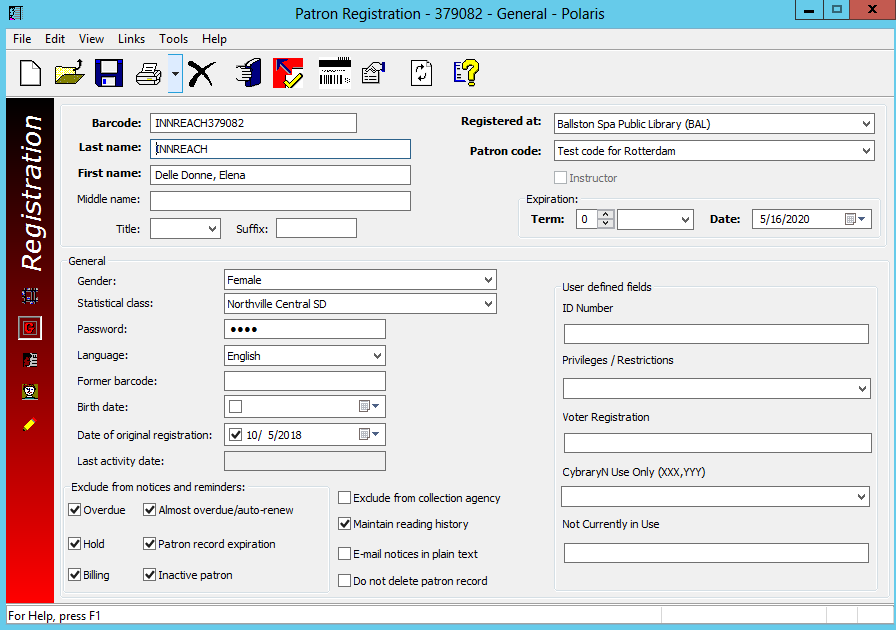Save the patron record with the floppy disk icon
The height and width of the screenshot is (630, 896).
coord(108,73)
